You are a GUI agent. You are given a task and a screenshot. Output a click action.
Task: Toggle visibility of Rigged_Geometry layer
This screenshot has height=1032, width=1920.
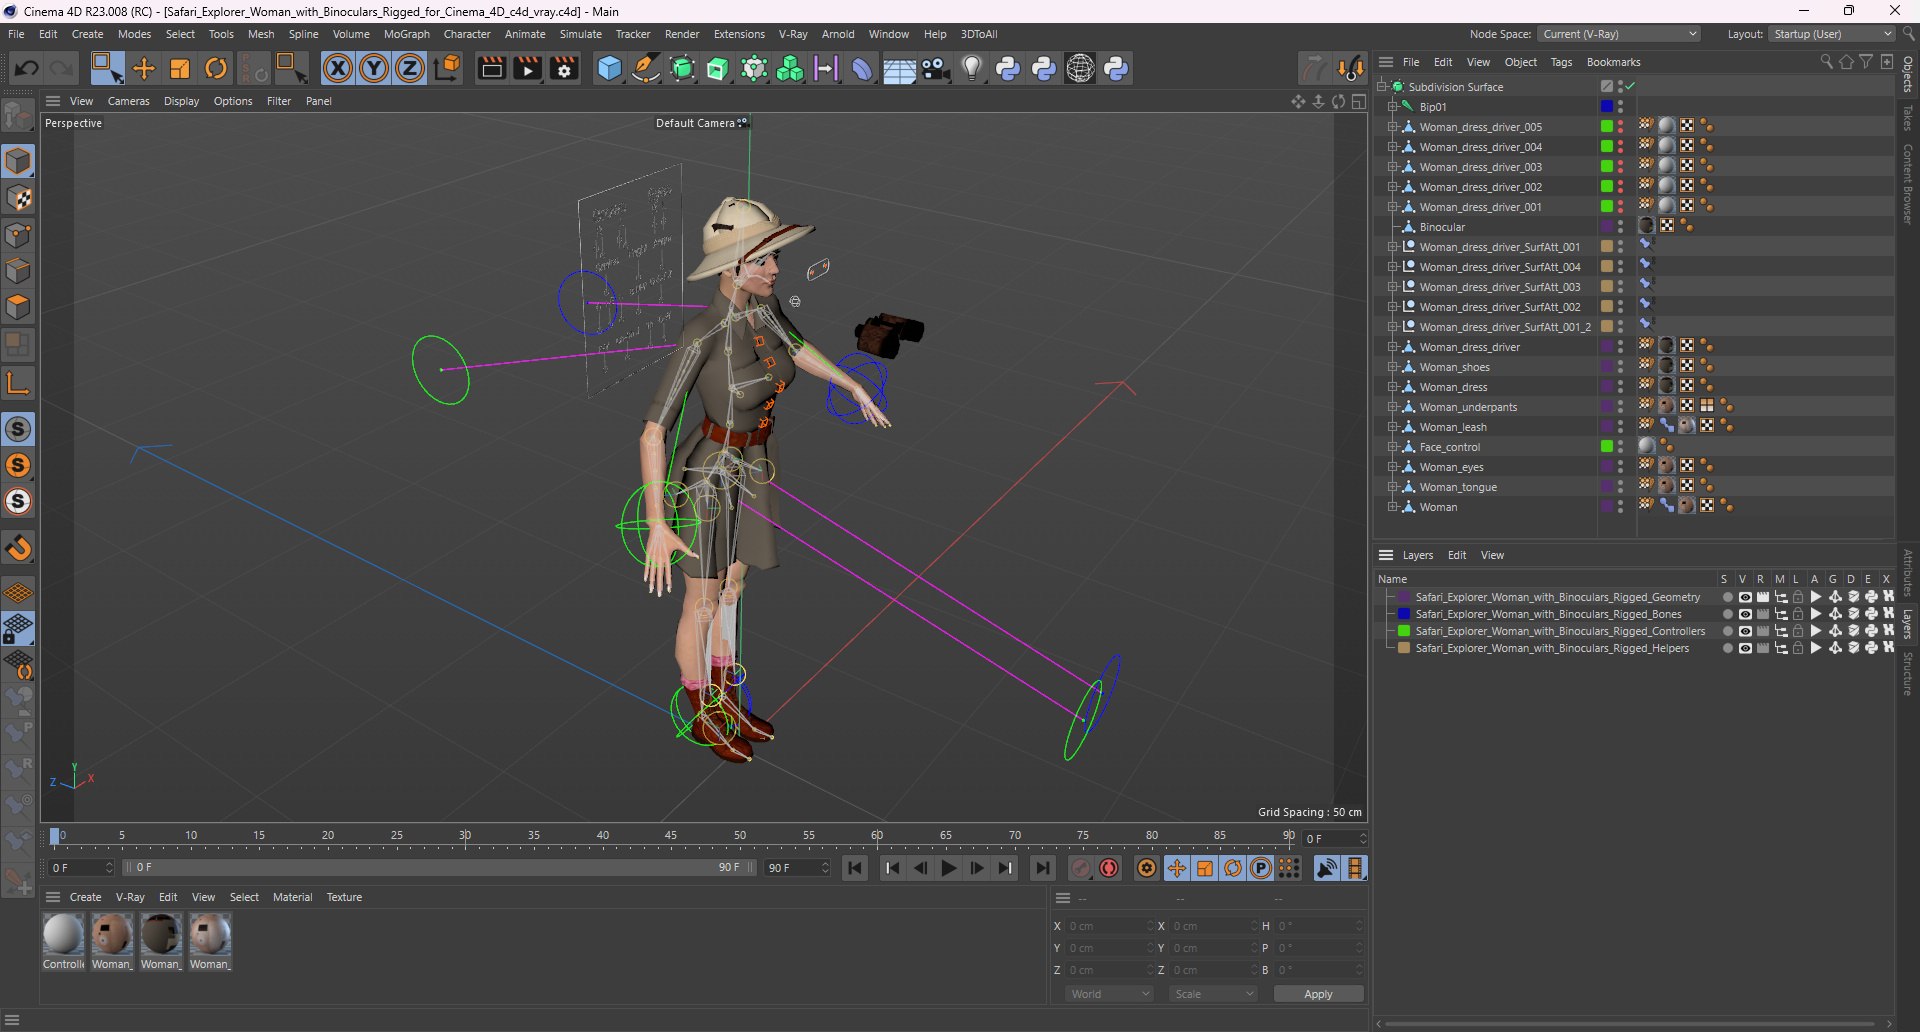coord(1745,597)
